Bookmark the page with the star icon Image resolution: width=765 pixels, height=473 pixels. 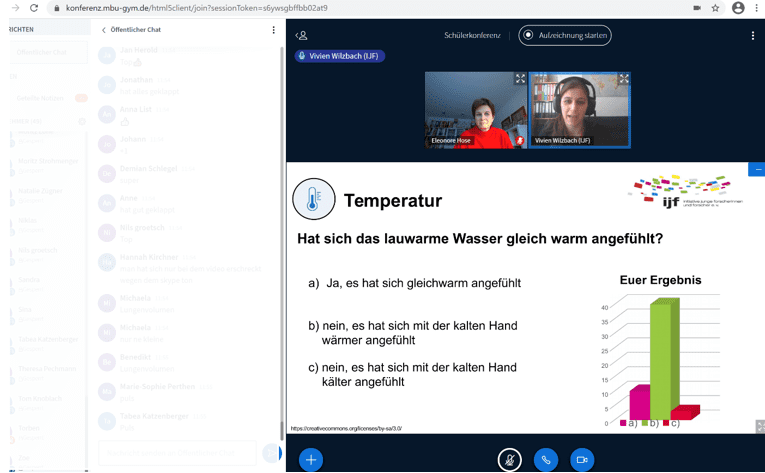click(716, 8)
